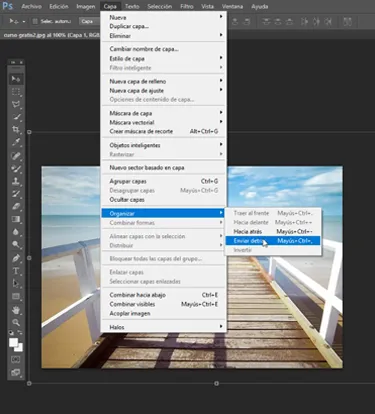The image size is (375, 414).
Task: Select the Eyedropper tool
Action: tap(16, 142)
